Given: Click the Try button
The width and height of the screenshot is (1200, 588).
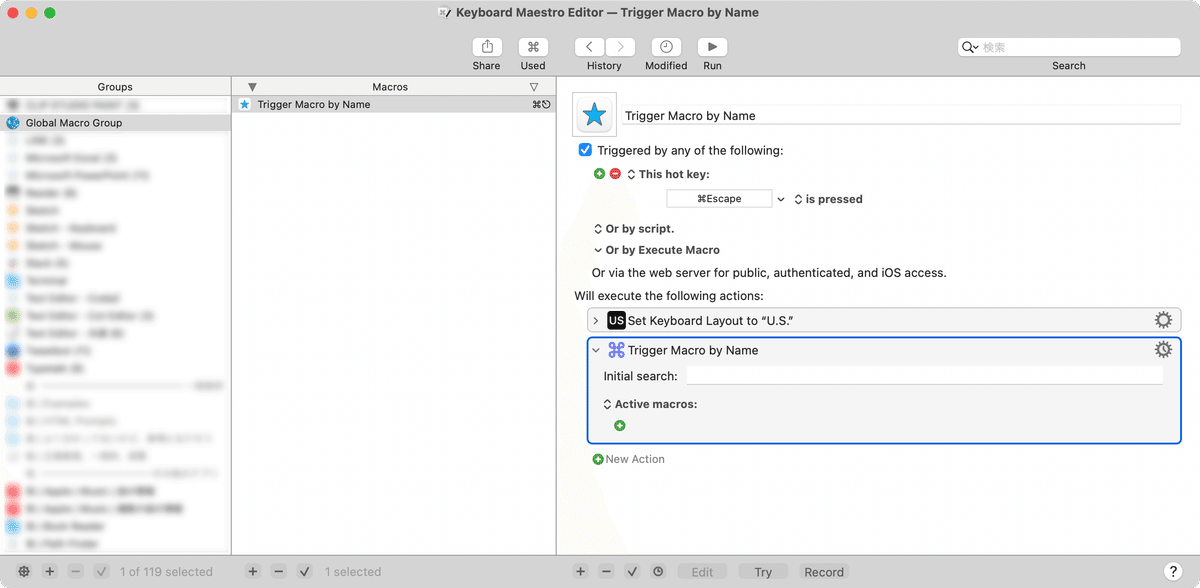Looking at the screenshot, I should pyautogui.click(x=763, y=572).
